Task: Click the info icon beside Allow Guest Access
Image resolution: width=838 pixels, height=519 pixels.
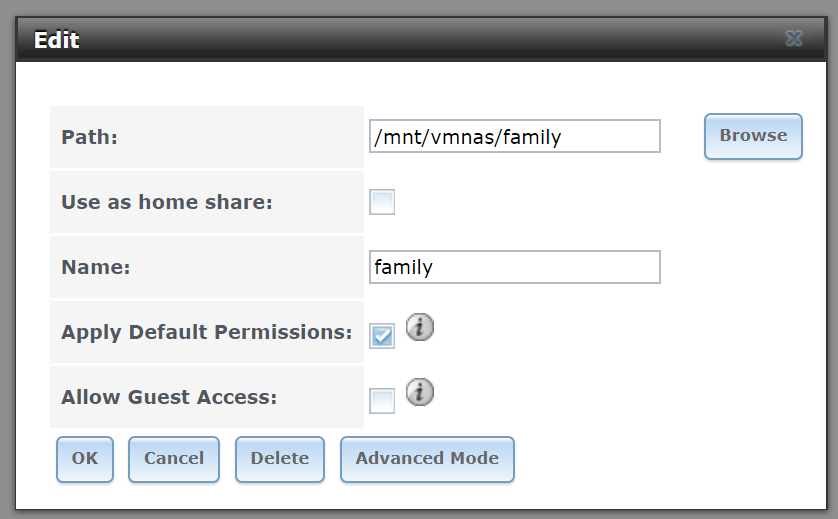Action: 420,392
